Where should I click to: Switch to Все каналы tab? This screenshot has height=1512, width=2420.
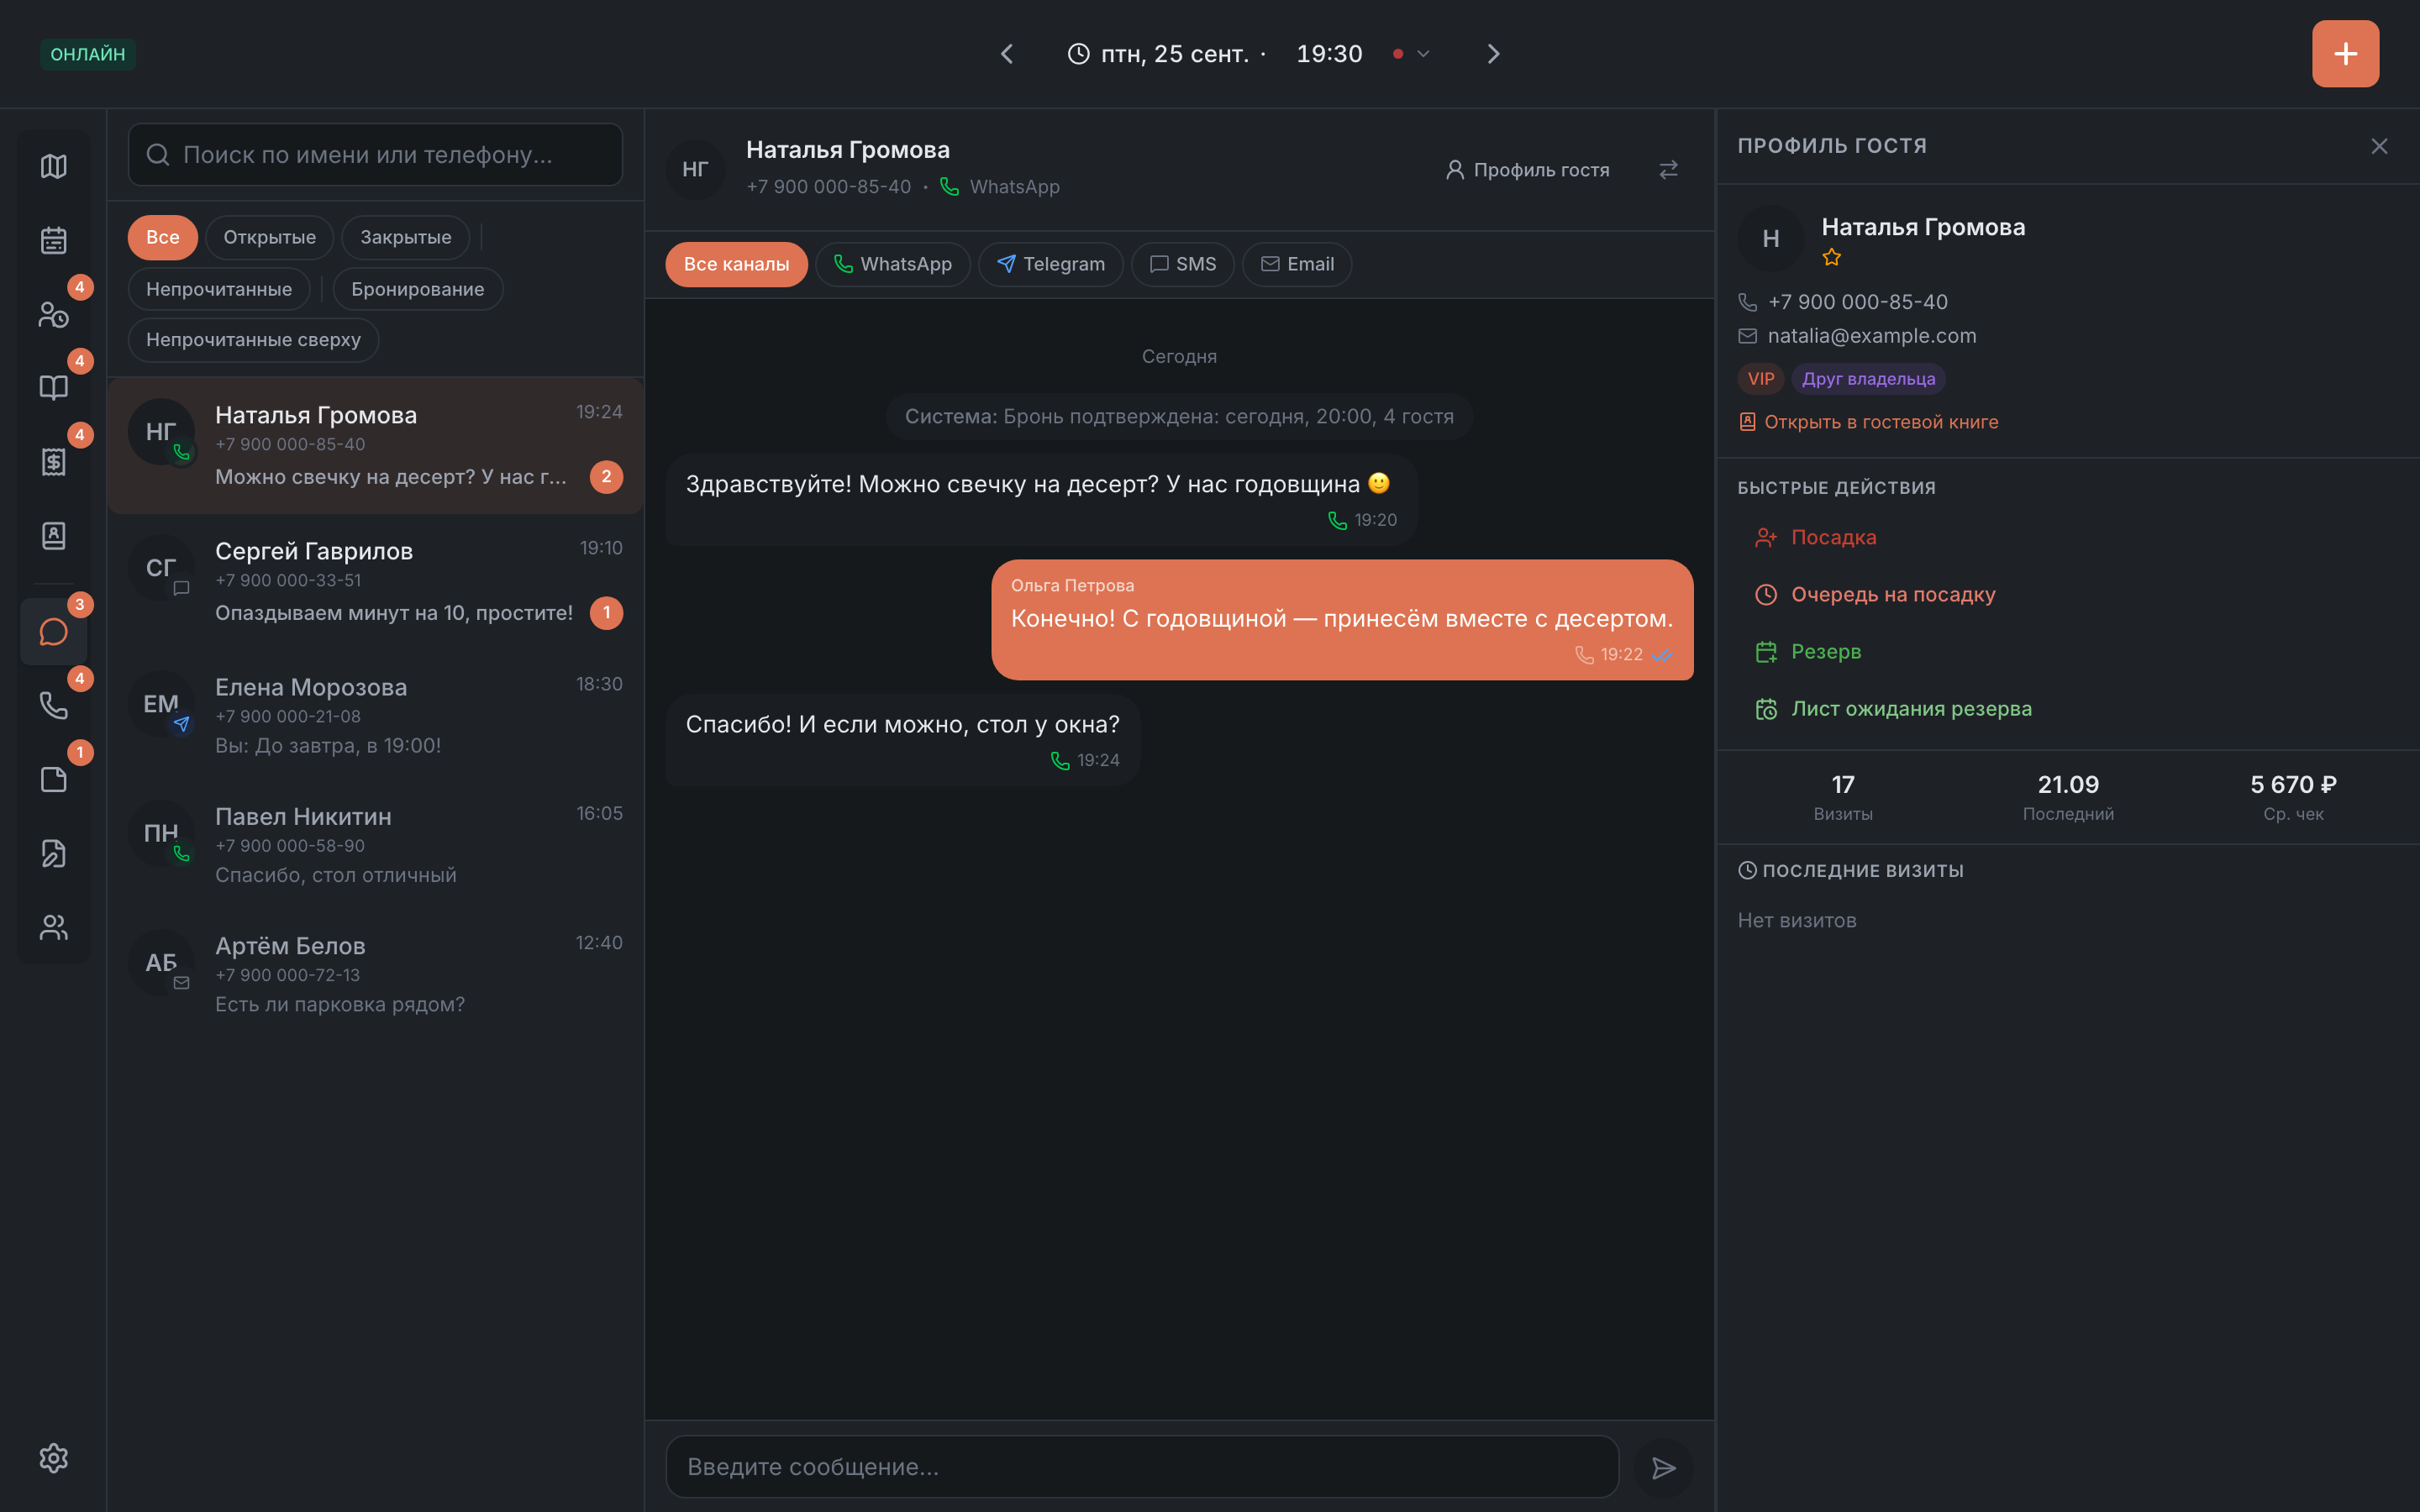737,264
